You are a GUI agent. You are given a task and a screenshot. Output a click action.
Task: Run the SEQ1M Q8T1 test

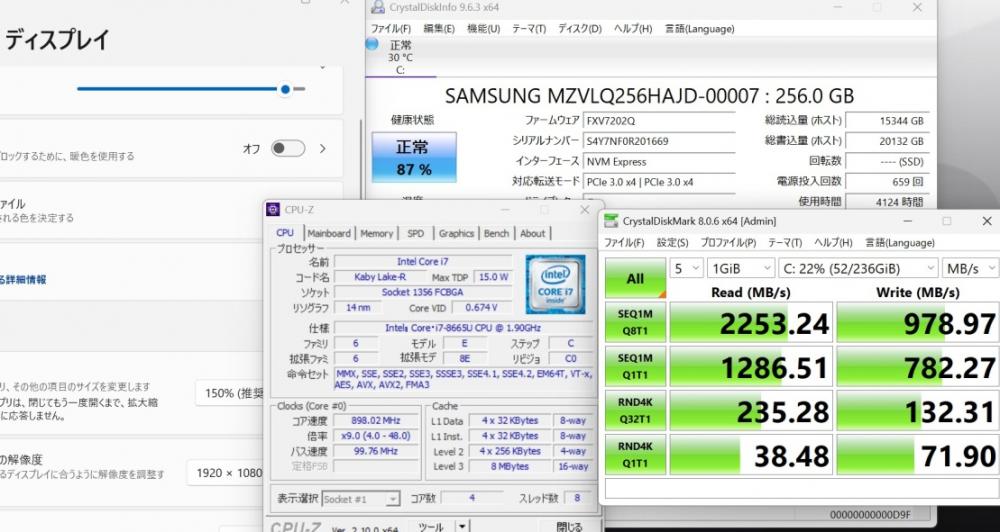coord(635,323)
